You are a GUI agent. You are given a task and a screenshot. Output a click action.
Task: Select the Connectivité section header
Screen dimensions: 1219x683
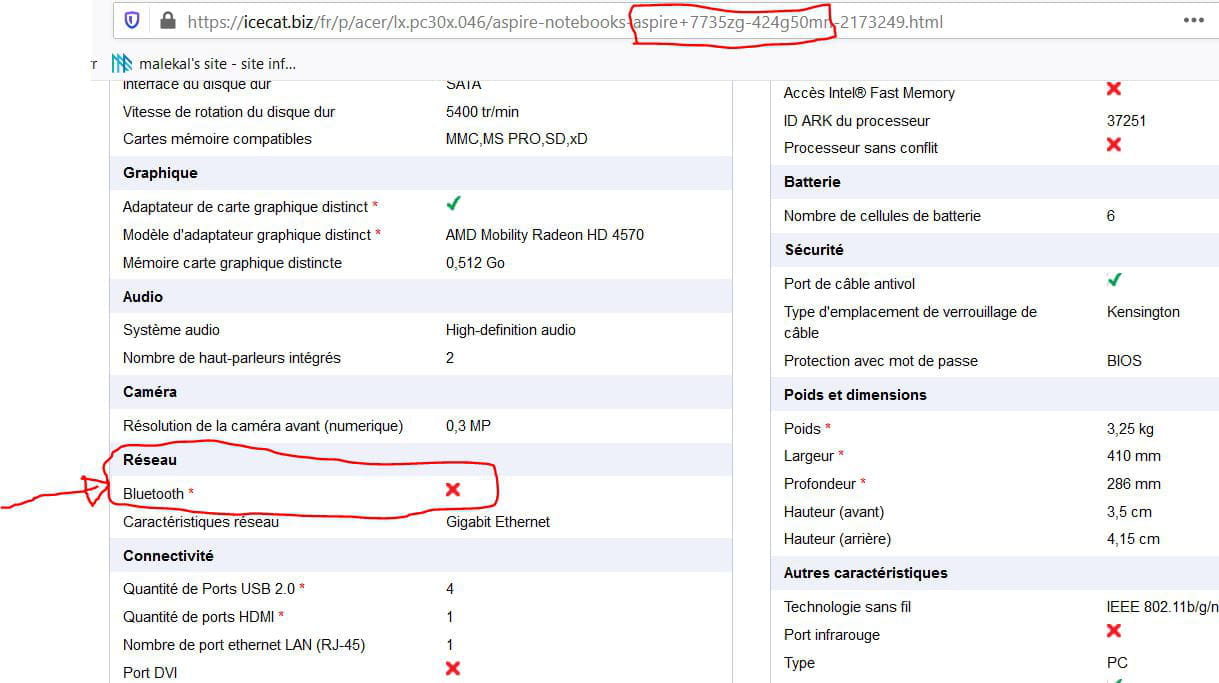(x=168, y=556)
